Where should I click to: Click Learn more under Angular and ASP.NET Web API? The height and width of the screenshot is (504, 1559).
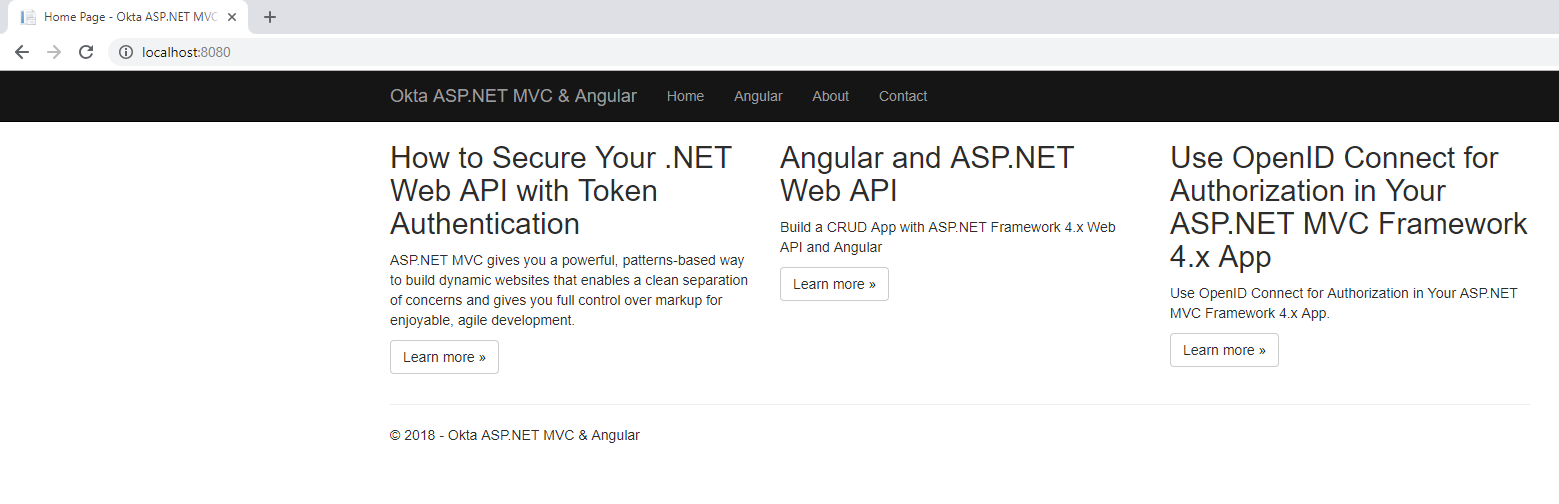click(x=834, y=284)
